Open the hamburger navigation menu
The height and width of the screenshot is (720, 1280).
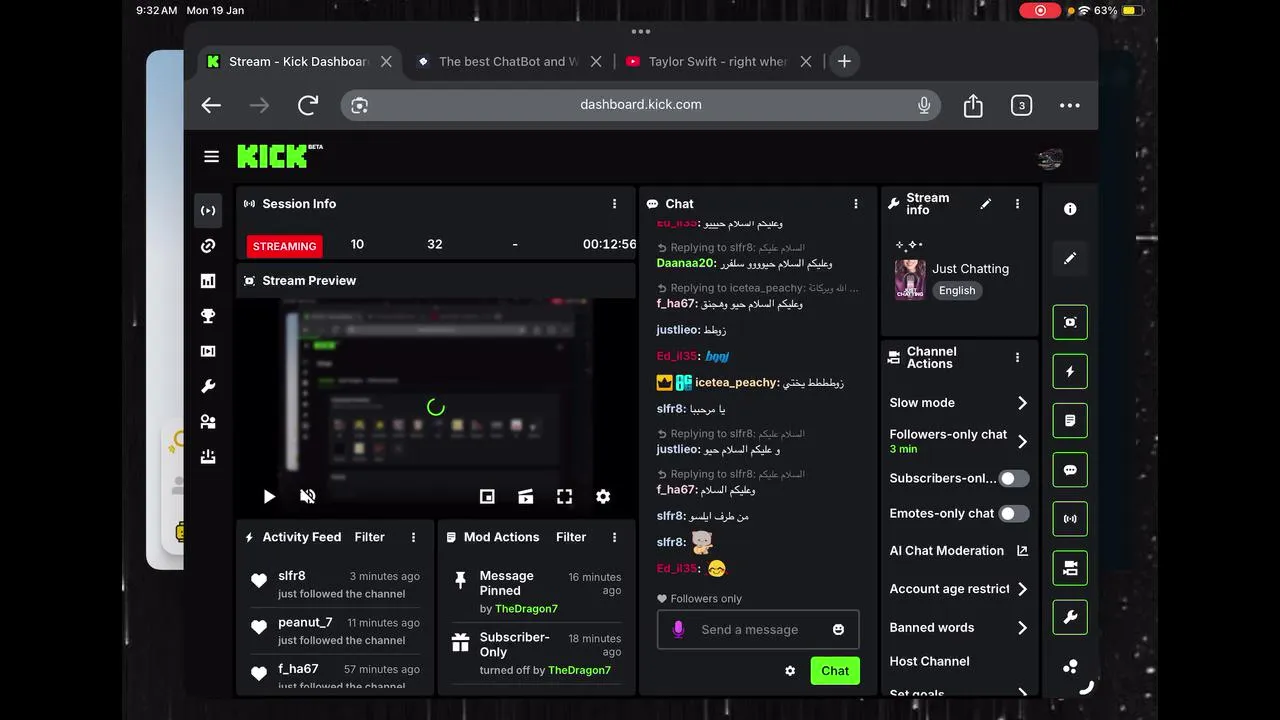click(x=211, y=156)
